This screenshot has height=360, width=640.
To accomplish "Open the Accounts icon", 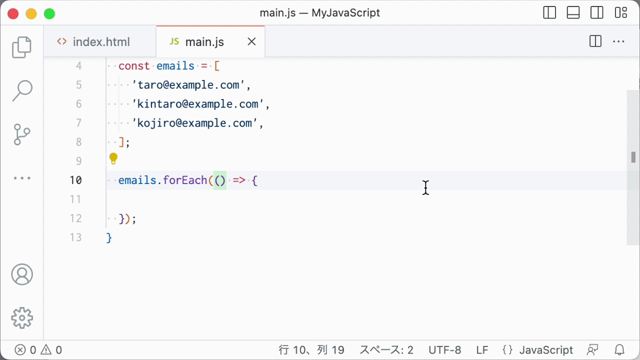I will pyautogui.click(x=22, y=274).
